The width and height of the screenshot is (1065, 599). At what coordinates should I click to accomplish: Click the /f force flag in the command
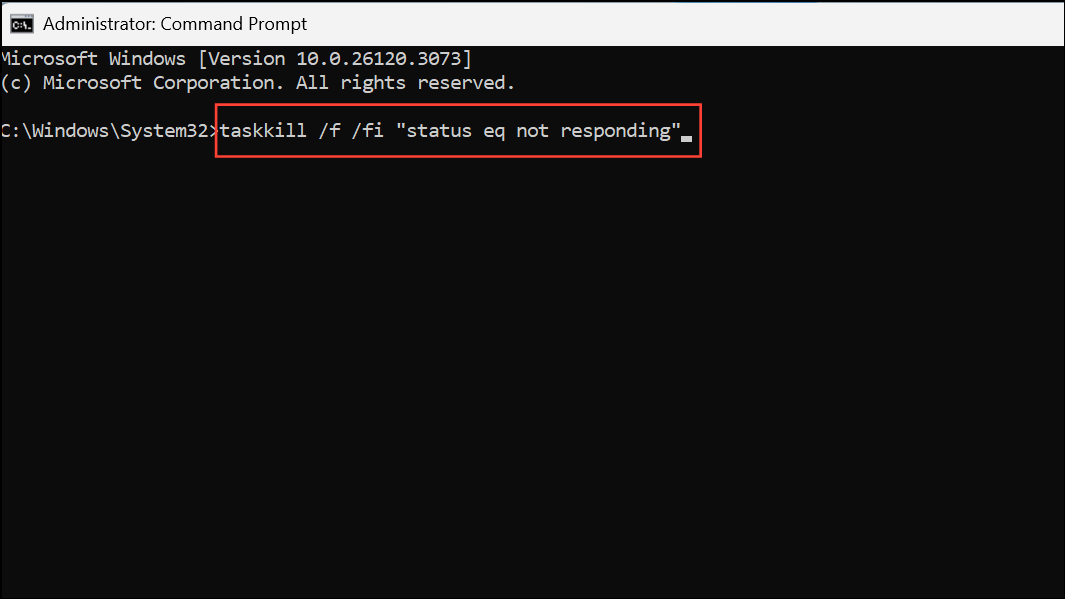point(331,130)
